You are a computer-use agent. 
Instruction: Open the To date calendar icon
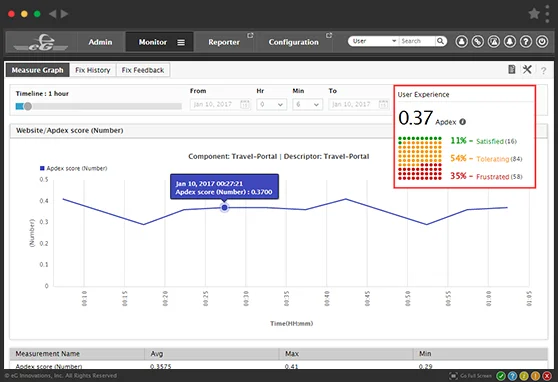(x=383, y=104)
